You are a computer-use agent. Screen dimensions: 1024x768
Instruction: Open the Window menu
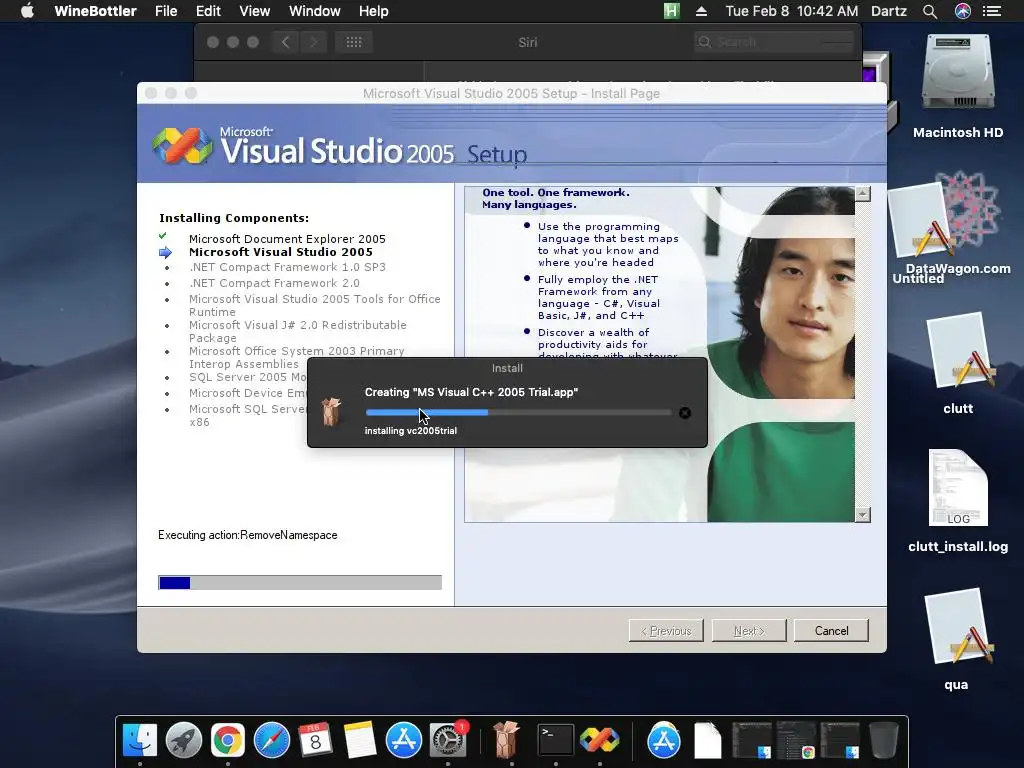pos(315,11)
